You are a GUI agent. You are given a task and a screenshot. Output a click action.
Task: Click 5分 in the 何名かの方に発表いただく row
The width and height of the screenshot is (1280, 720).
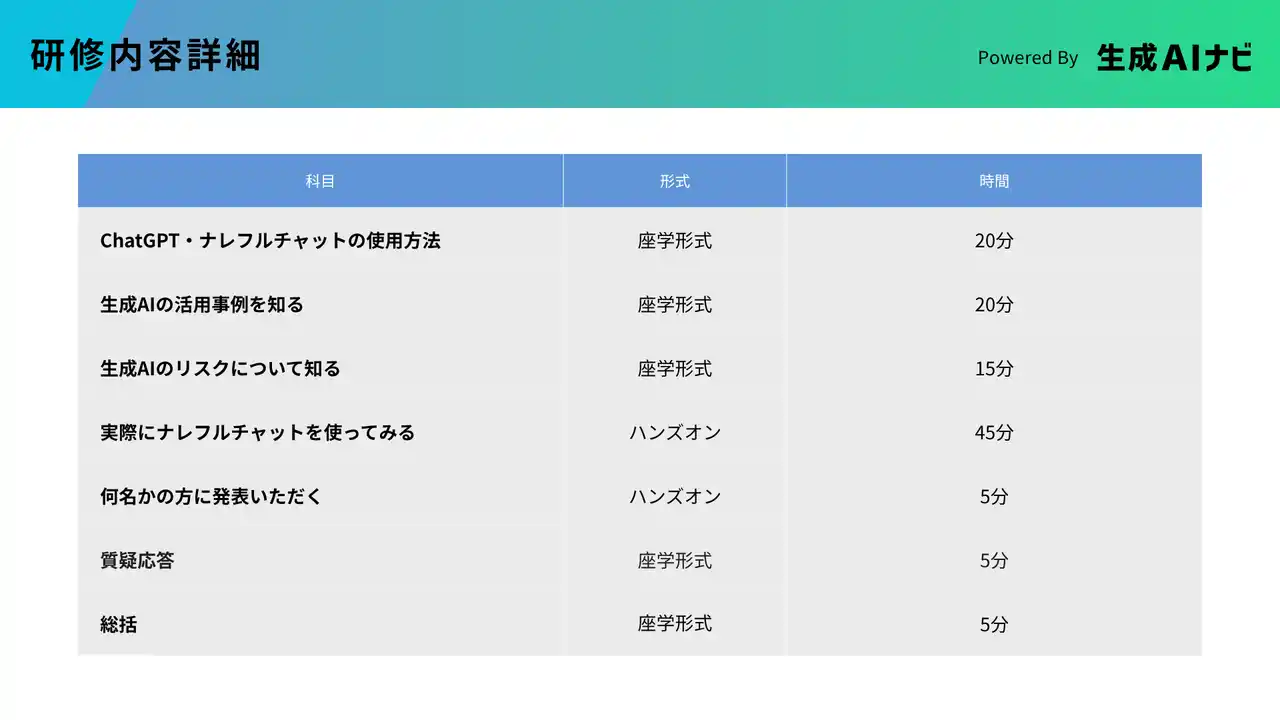click(994, 496)
